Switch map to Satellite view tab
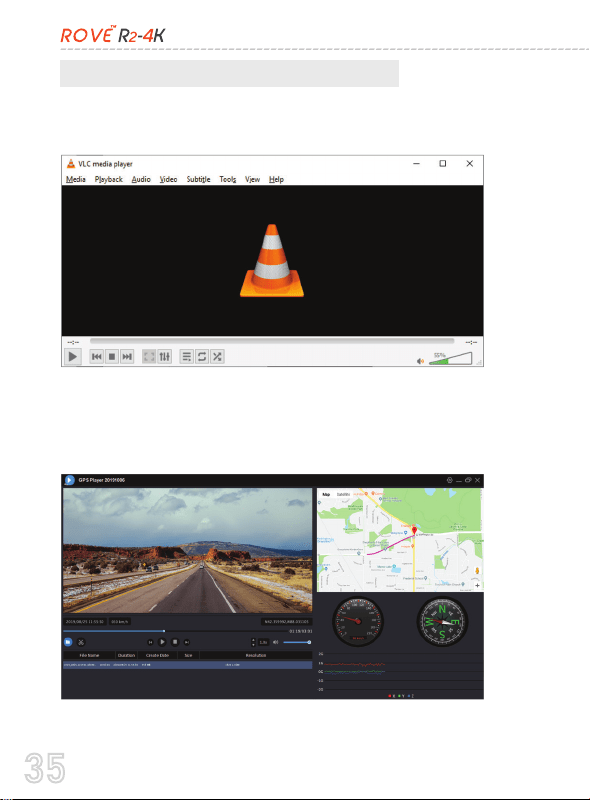 point(343,494)
